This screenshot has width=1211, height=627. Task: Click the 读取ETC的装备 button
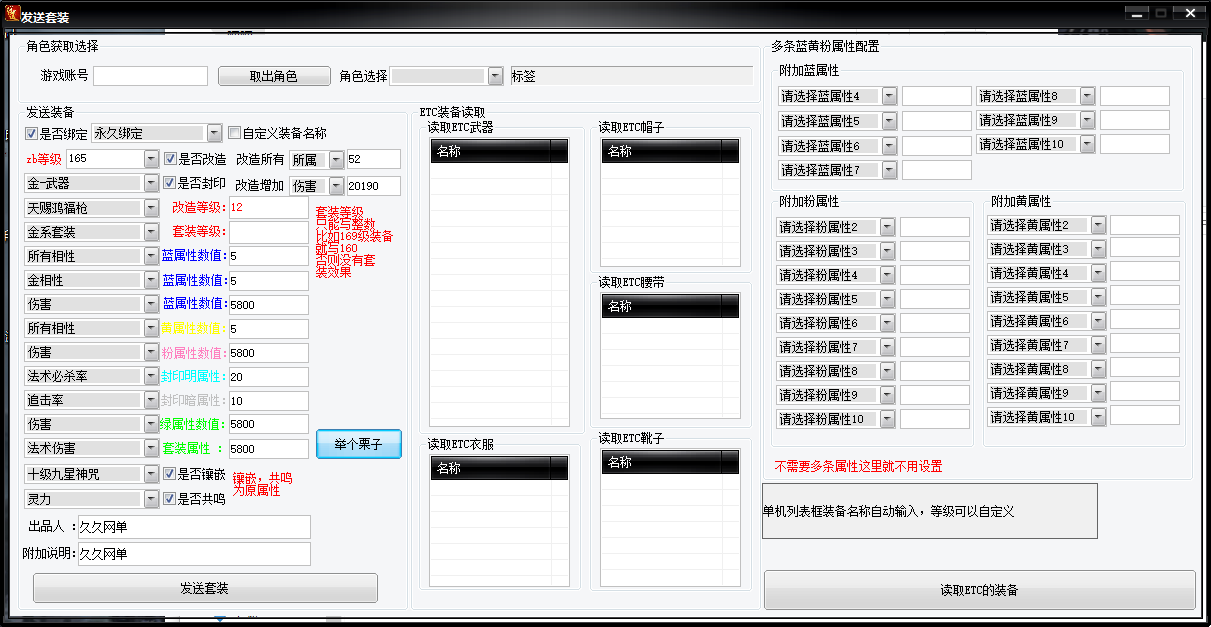[x=979, y=590]
